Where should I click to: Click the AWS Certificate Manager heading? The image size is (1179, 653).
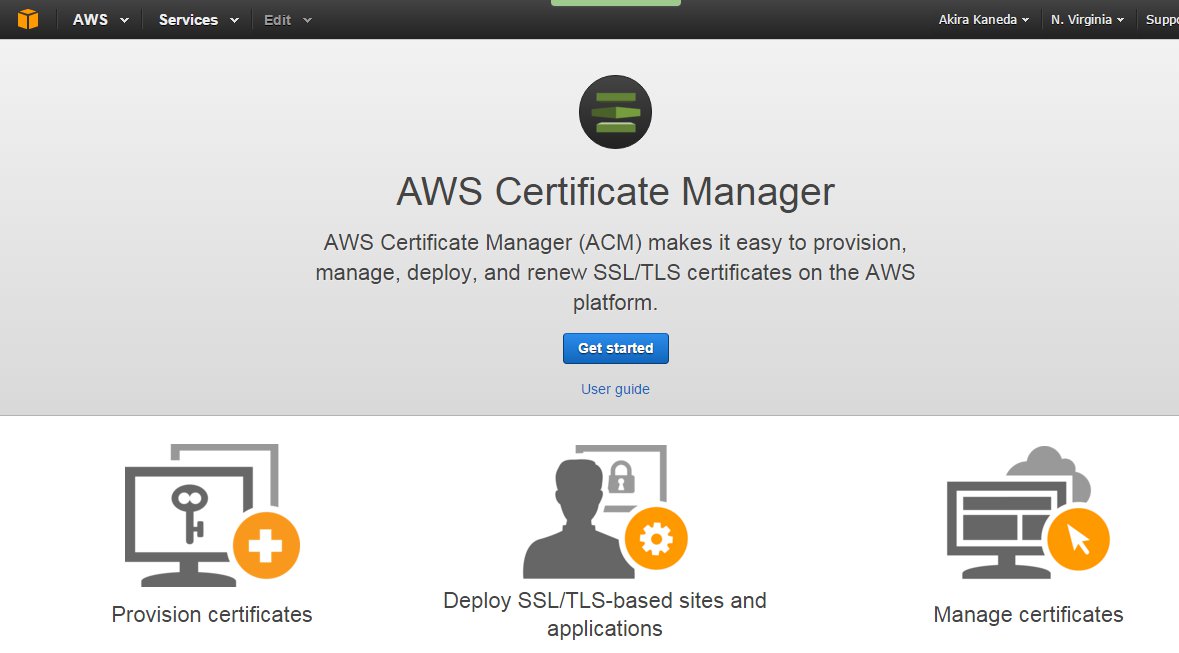click(x=615, y=191)
